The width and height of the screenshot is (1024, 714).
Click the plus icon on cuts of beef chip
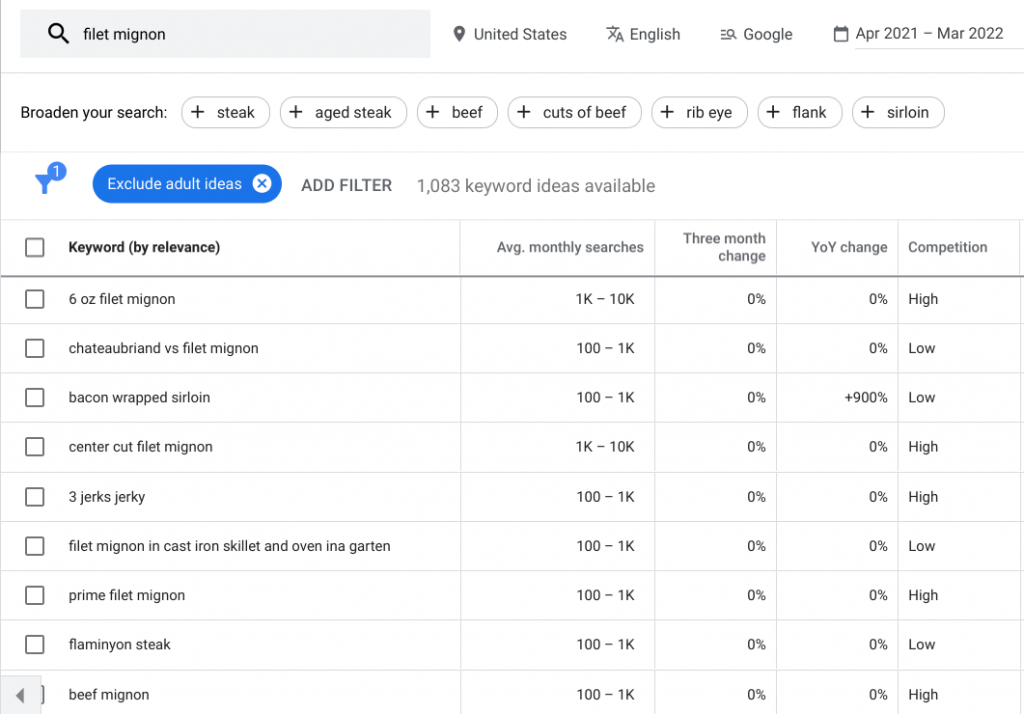[x=524, y=112]
